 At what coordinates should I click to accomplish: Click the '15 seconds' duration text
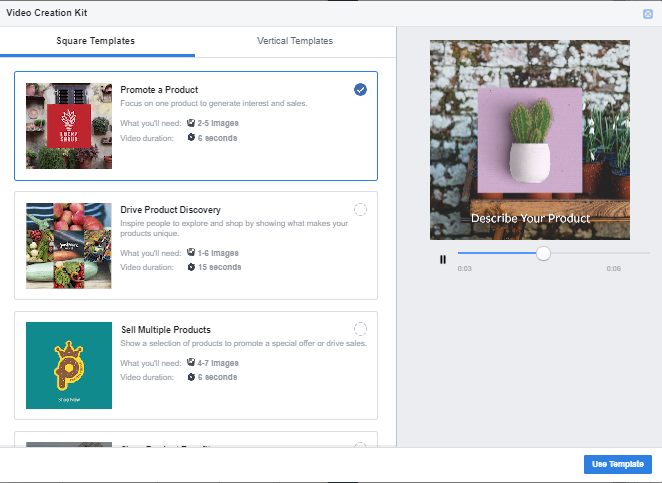pyautogui.click(x=220, y=267)
